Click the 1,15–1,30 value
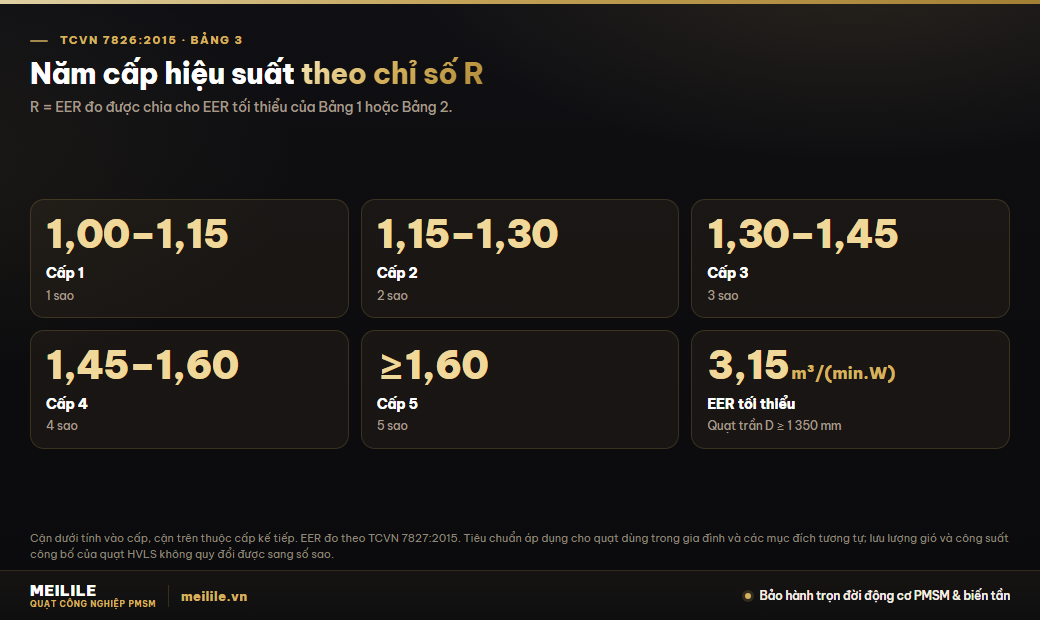 (468, 234)
